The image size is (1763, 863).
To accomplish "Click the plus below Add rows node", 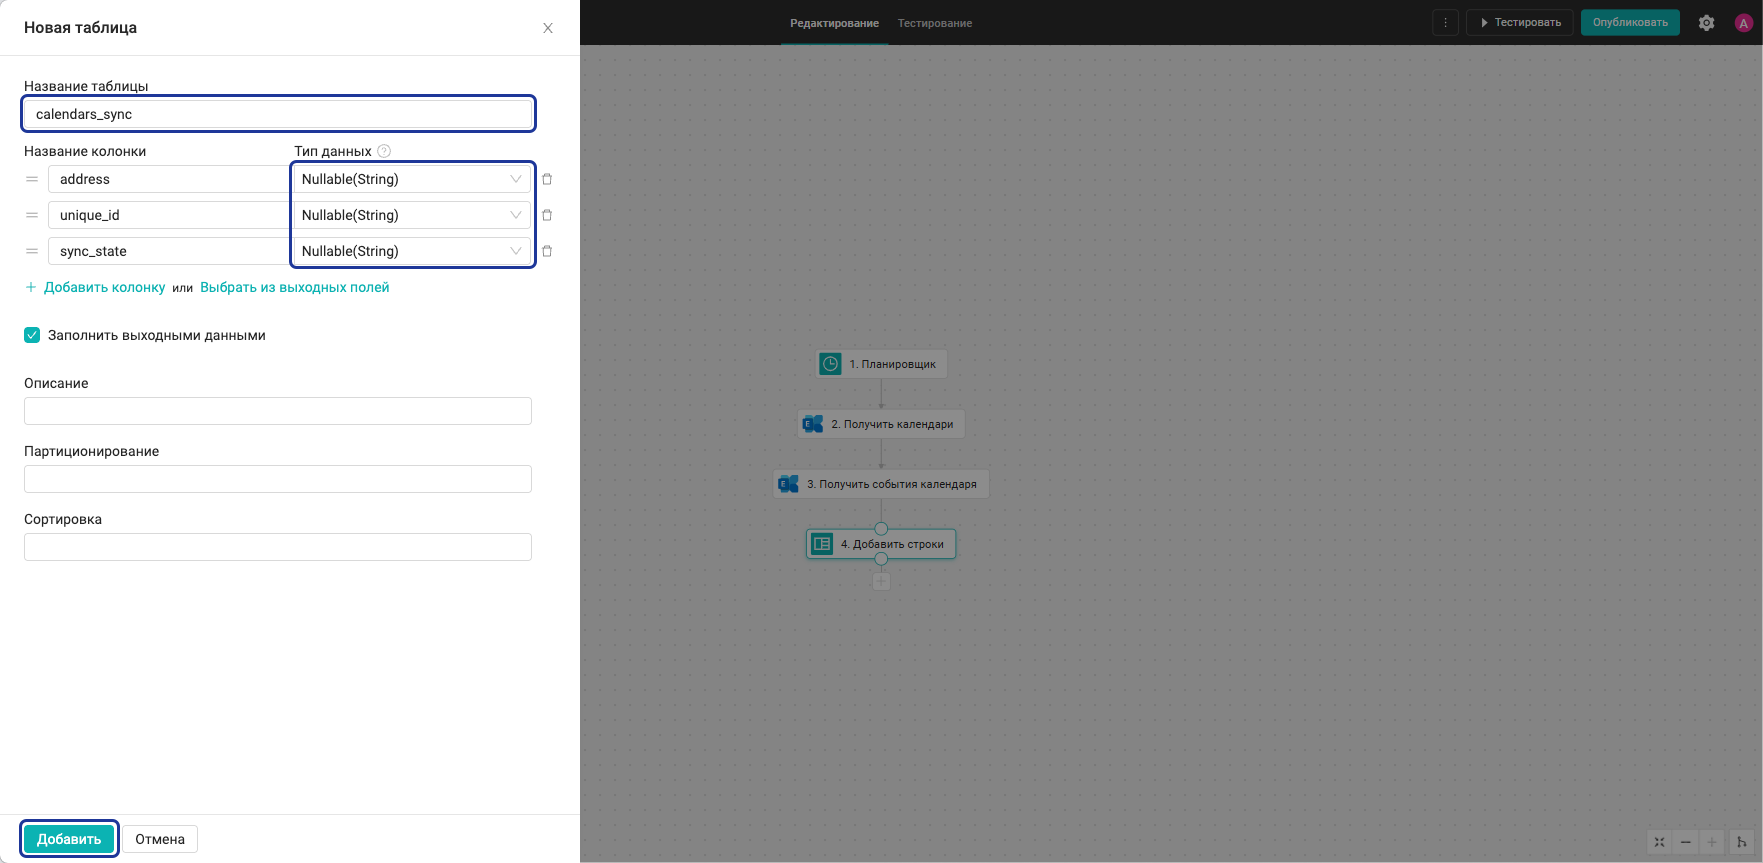I will pos(881,581).
